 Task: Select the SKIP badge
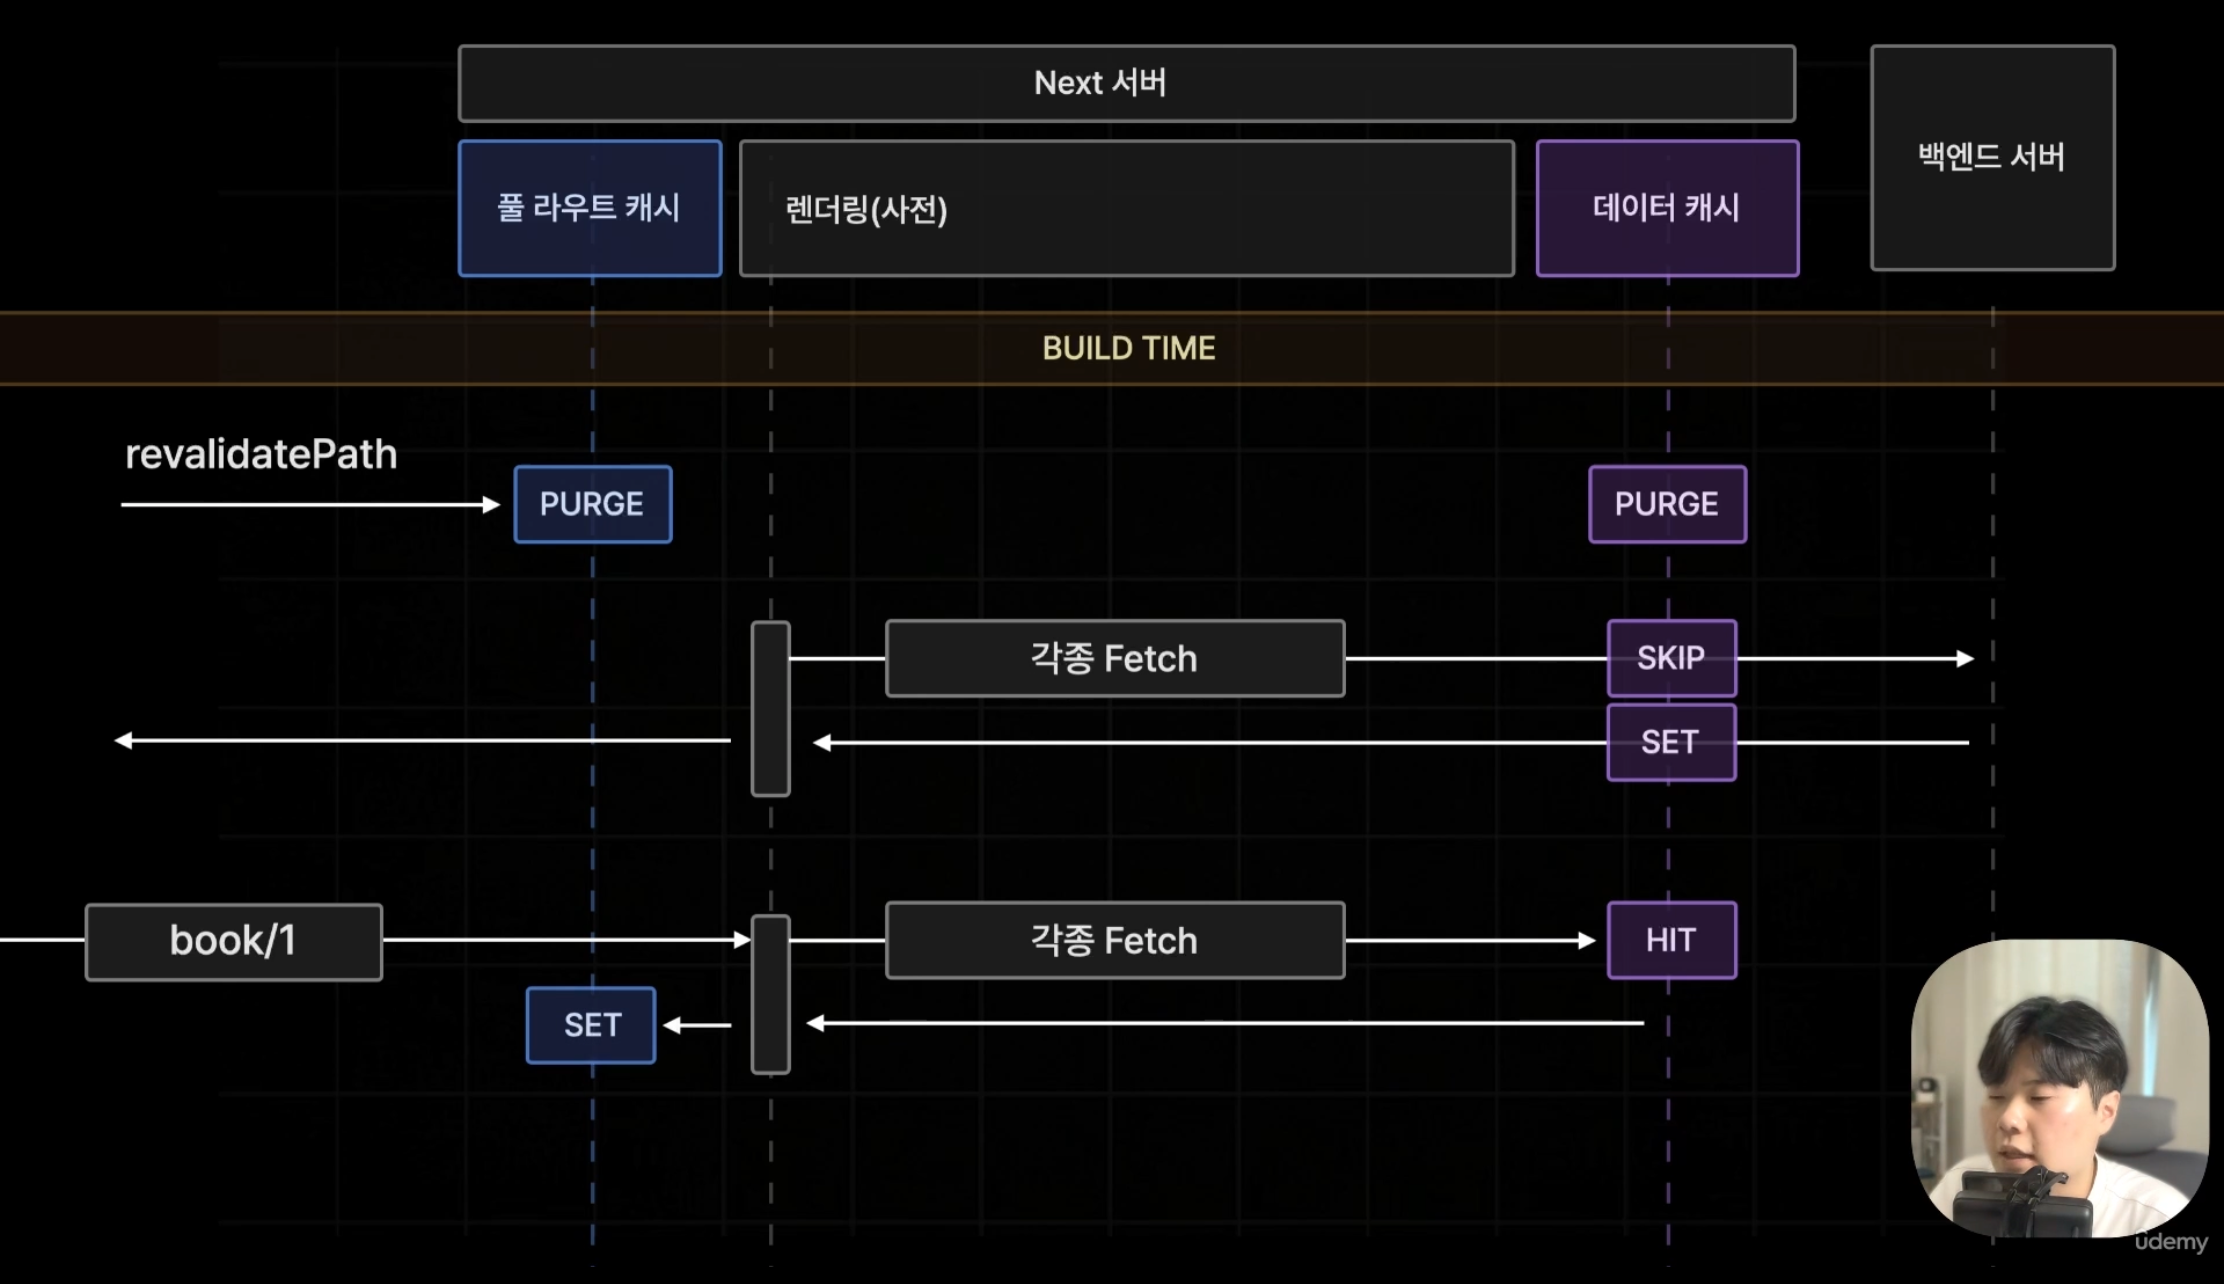pyautogui.click(x=1671, y=658)
